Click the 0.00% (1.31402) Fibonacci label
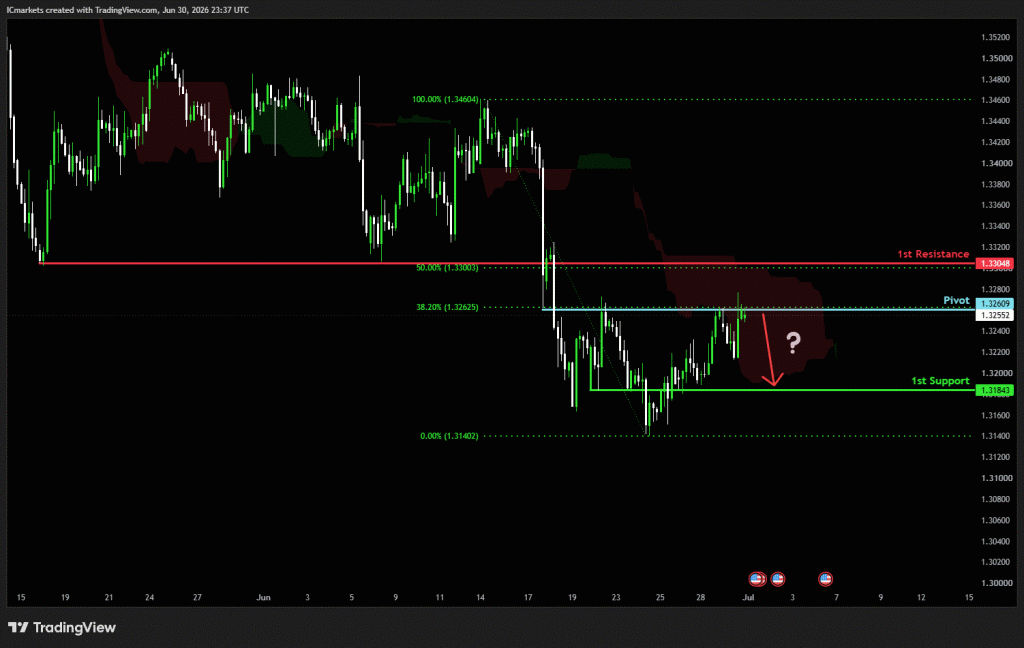The width and height of the screenshot is (1024, 648). coord(449,436)
